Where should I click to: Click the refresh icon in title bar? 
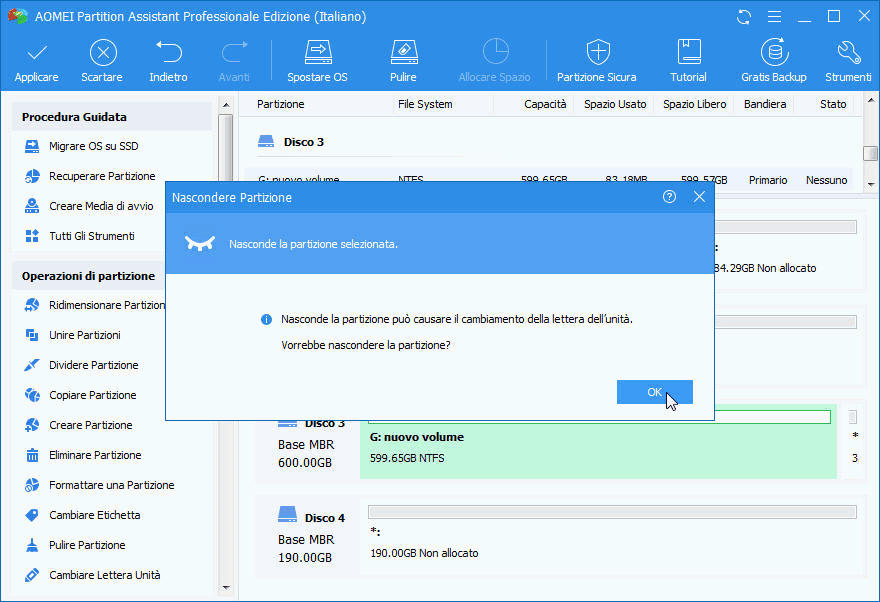pos(743,17)
